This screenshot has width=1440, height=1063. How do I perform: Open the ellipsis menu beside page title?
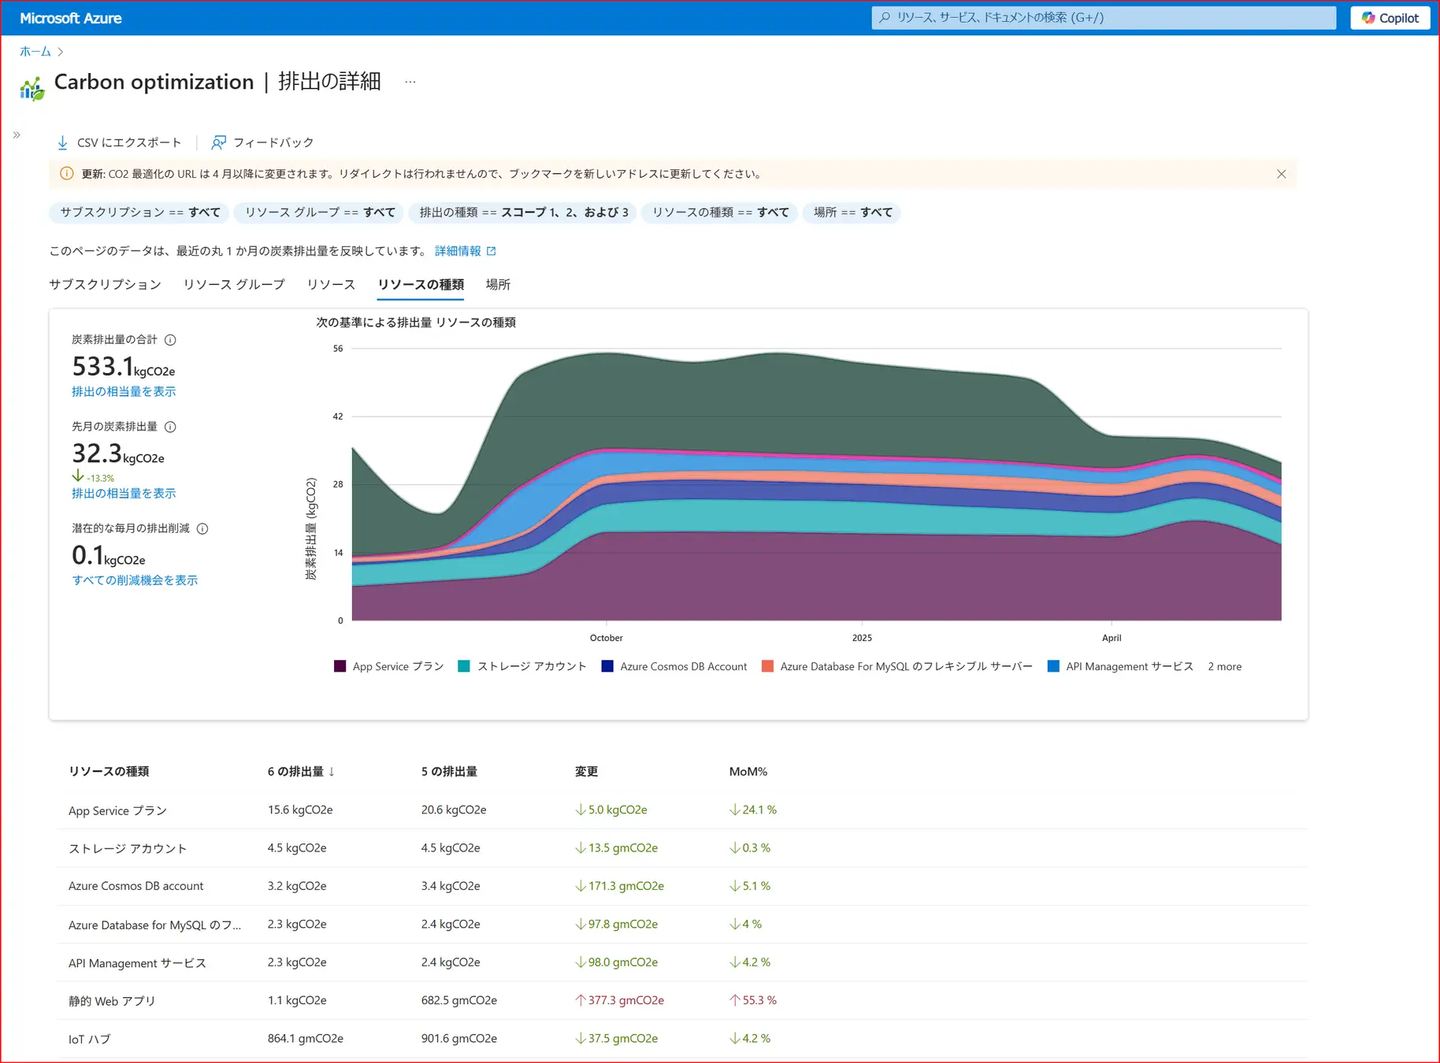(x=410, y=82)
